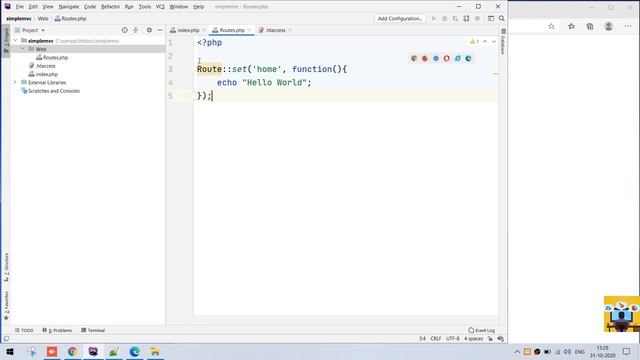
Task: Go to next highlighted error arrow
Action: tap(493, 42)
